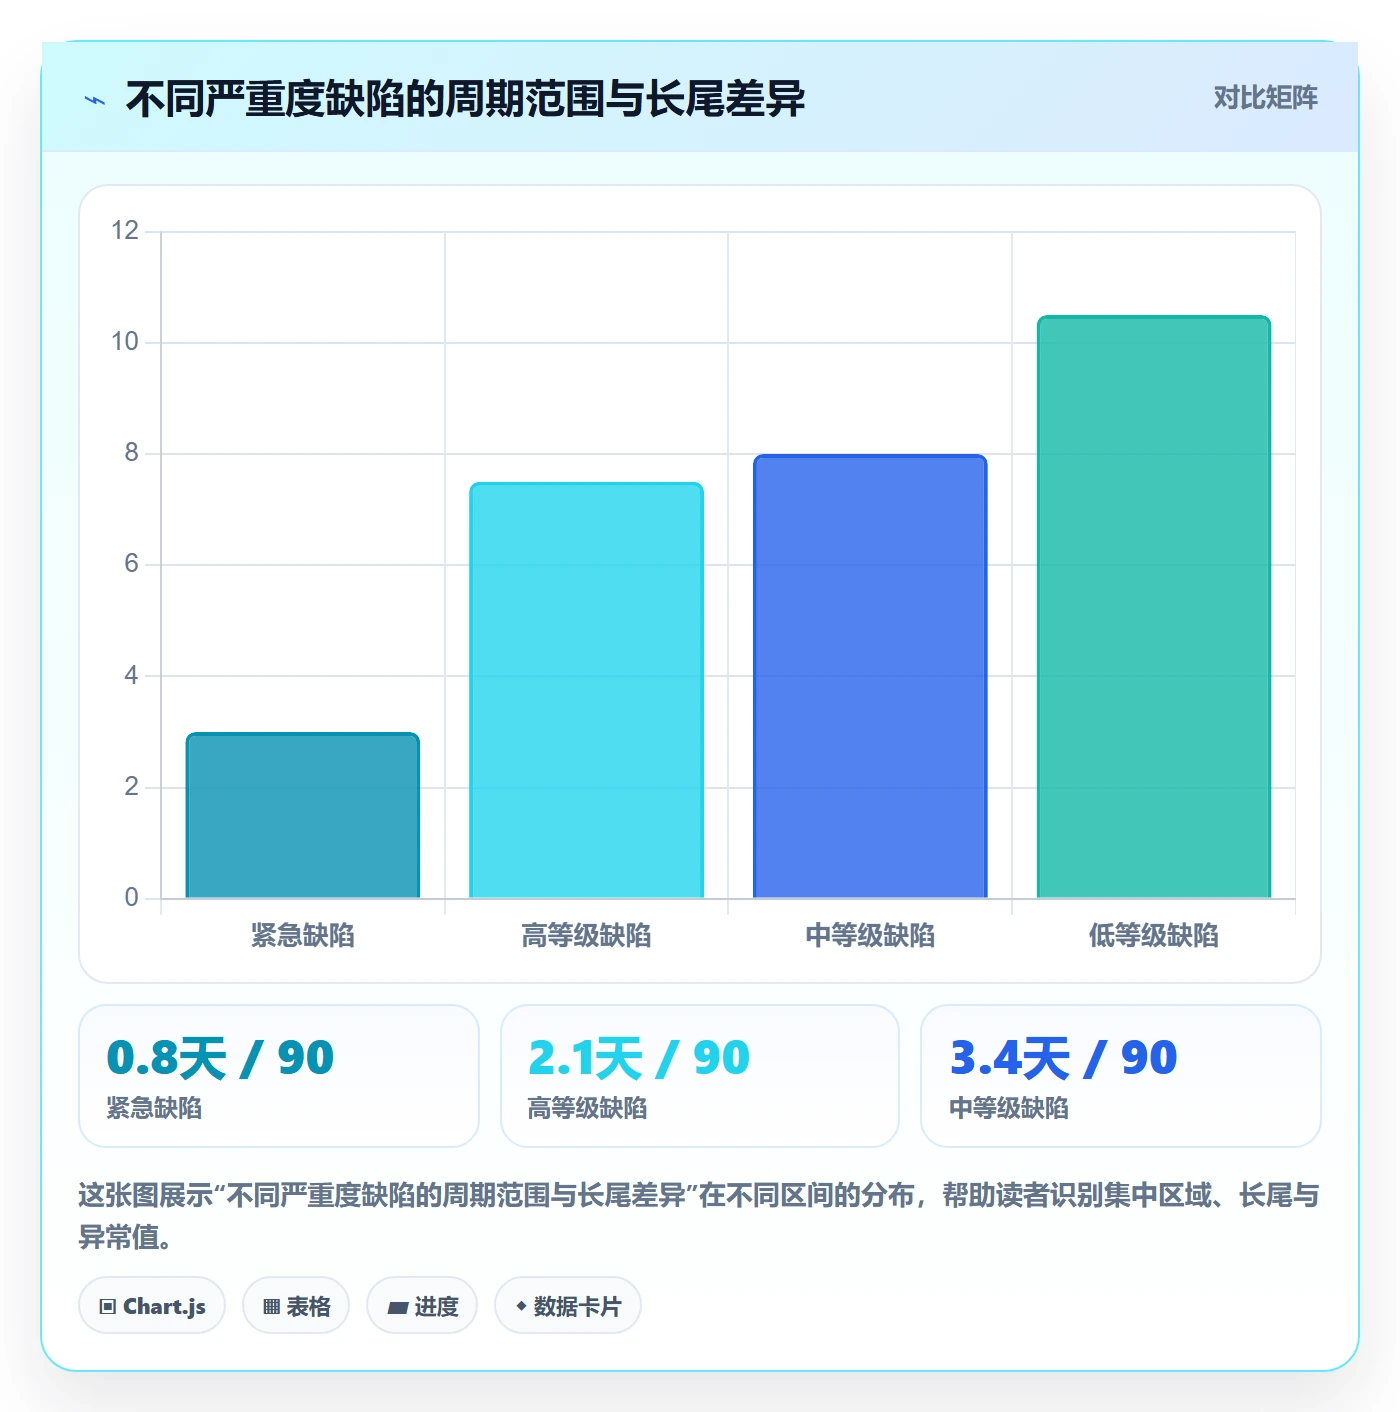This screenshot has height=1412, width=1400.
Task: Select the 数据卡片 tag chip
Action: click(568, 1306)
